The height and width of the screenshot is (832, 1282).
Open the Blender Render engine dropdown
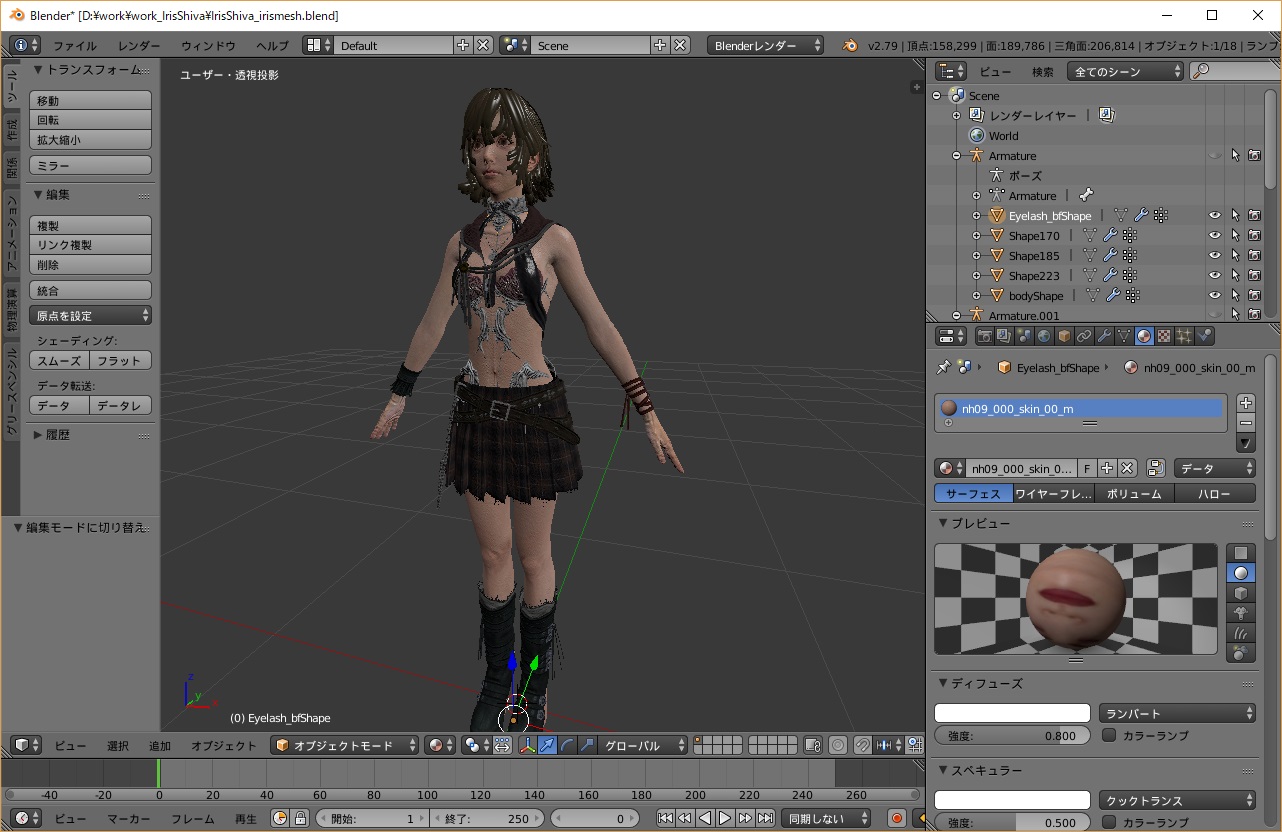(765, 45)
